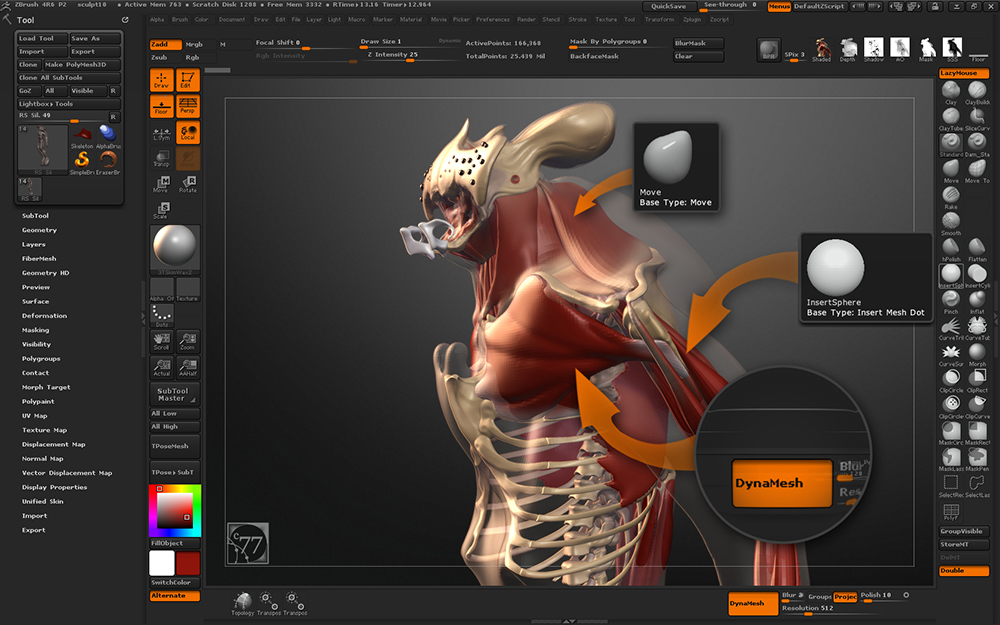This screenshot has width=1000, height=625.
Task: Click the Topology icon below the canvas
Action: (x=242, y=603)
